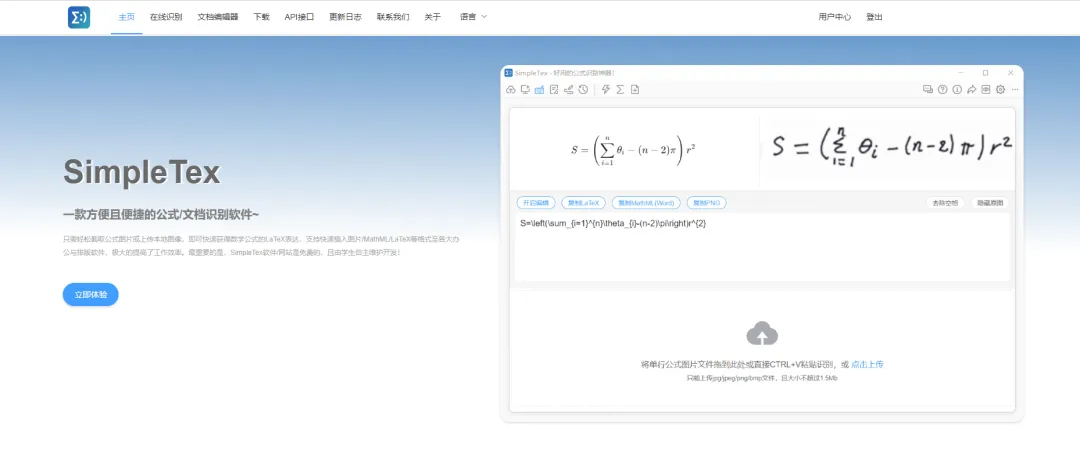Open the 更新日志 changelog menu item
This screenshot has width=1080, height=449.
click(345, 17)
